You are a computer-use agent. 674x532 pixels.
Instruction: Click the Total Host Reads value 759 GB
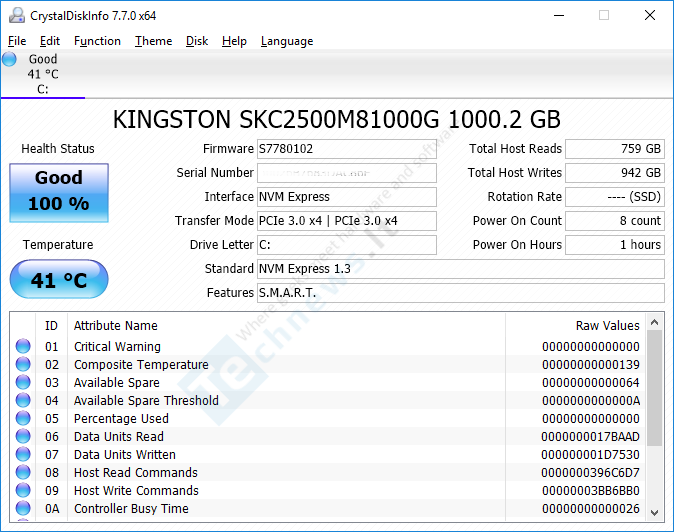click(615, 149)
